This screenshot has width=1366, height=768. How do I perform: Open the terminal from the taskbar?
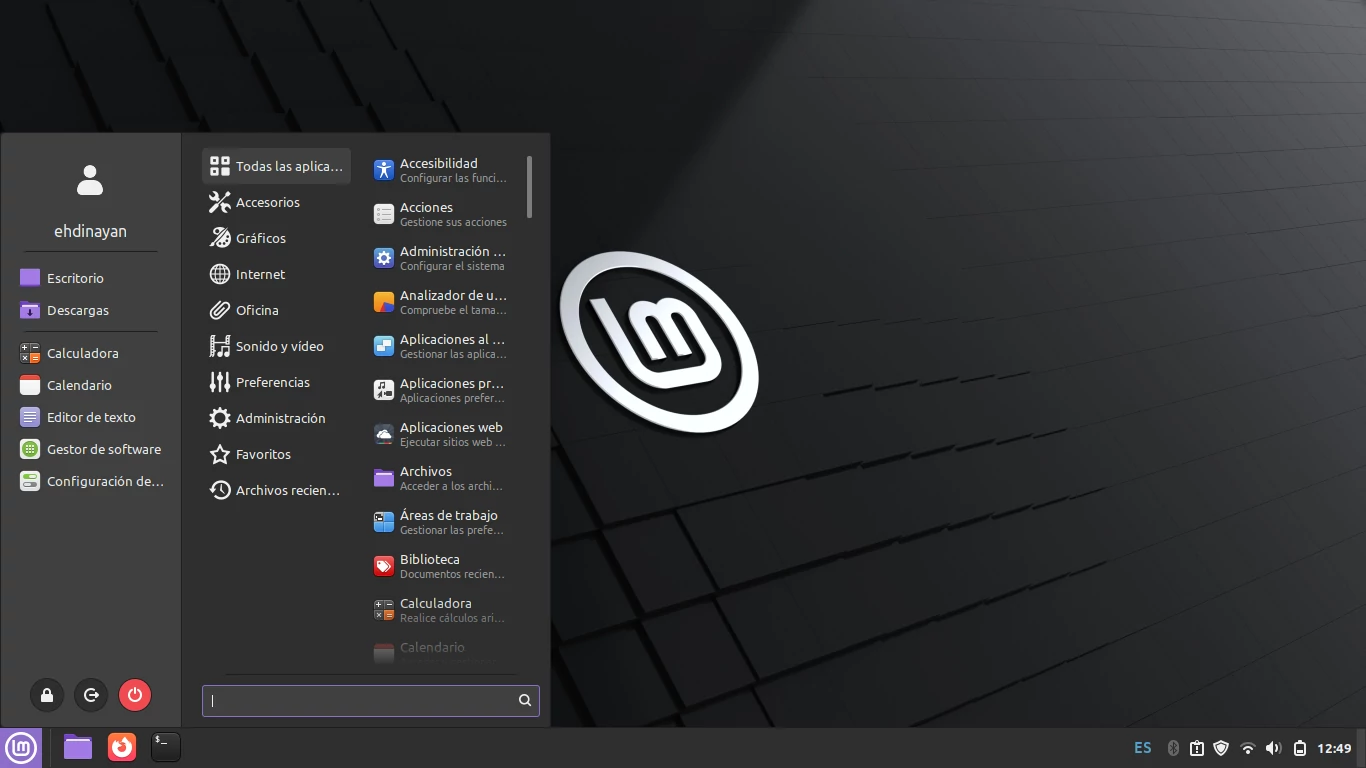pos(165,747)
